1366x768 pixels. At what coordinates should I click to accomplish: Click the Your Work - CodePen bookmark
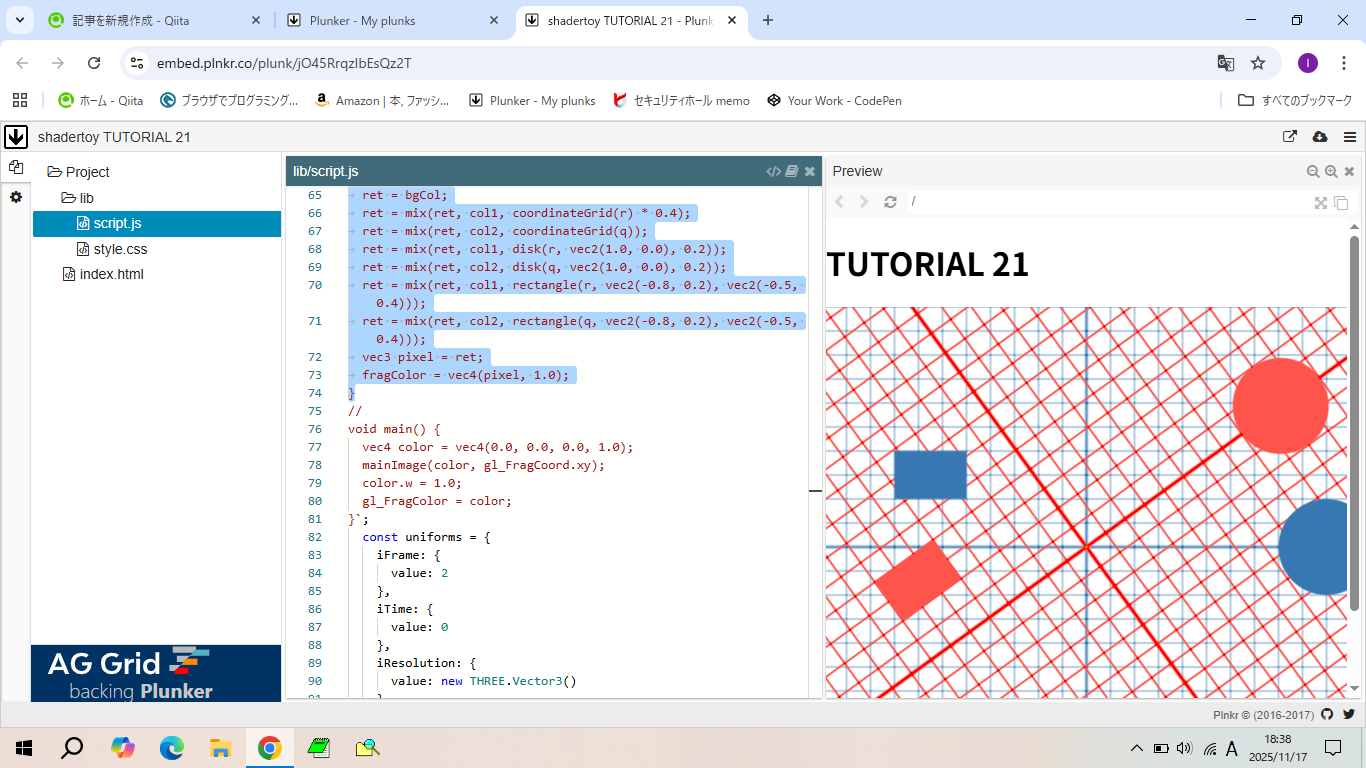(x=834, y=100)
